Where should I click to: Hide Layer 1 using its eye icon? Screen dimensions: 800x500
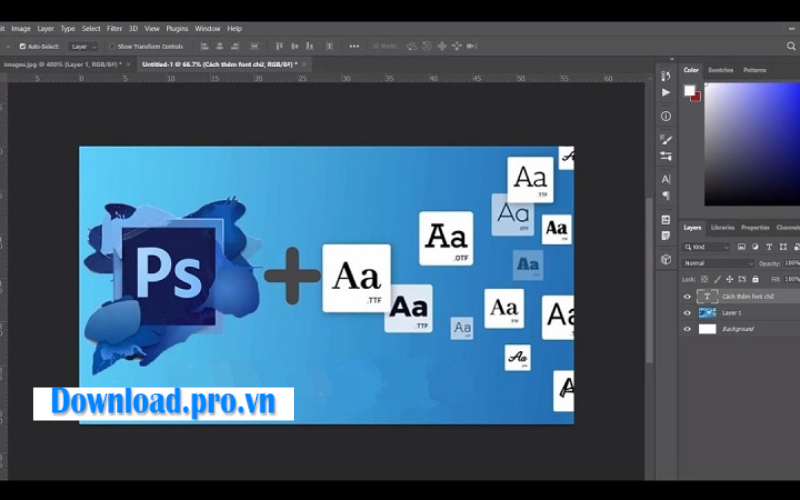coord(687,313)
